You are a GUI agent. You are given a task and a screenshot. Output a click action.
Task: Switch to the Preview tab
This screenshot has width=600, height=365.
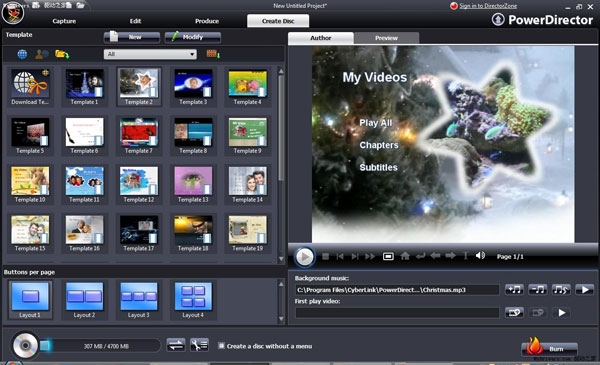point(386,38)
